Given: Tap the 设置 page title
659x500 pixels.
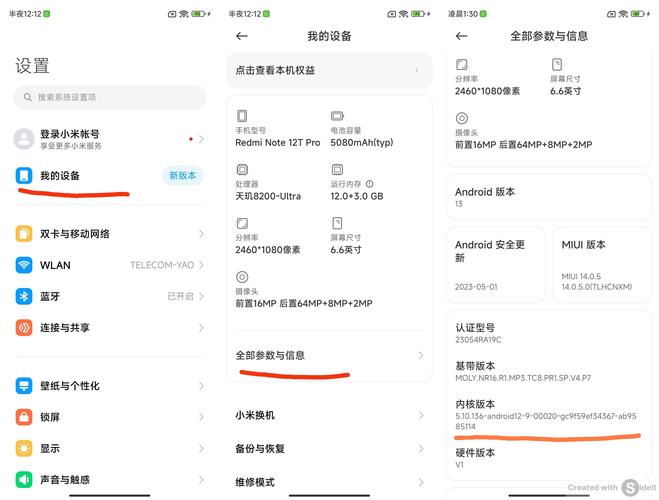Looking at the screenshot, I should [x=32, y=66].
